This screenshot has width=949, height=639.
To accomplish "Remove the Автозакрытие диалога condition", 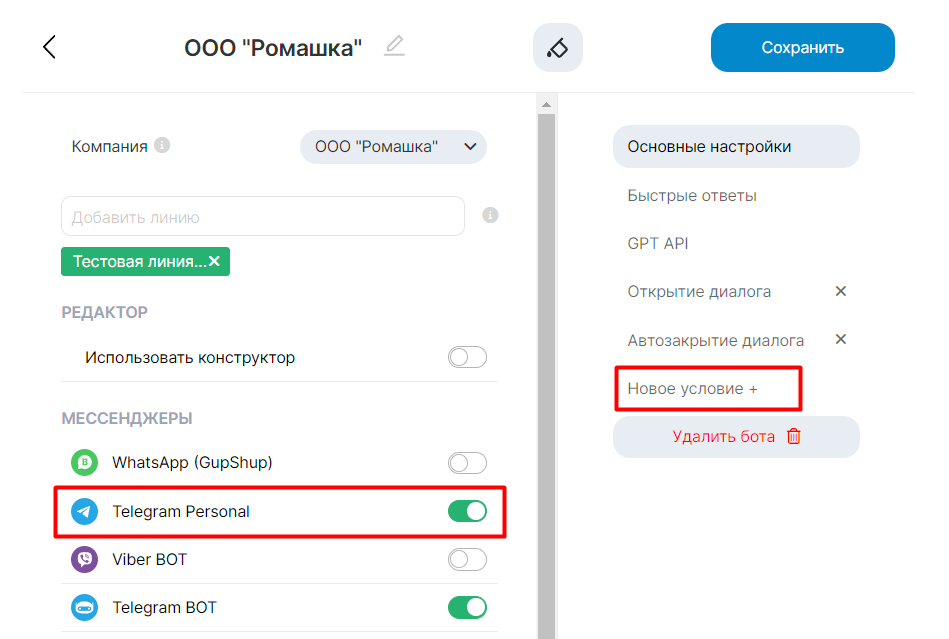I will tap(841, 339).
